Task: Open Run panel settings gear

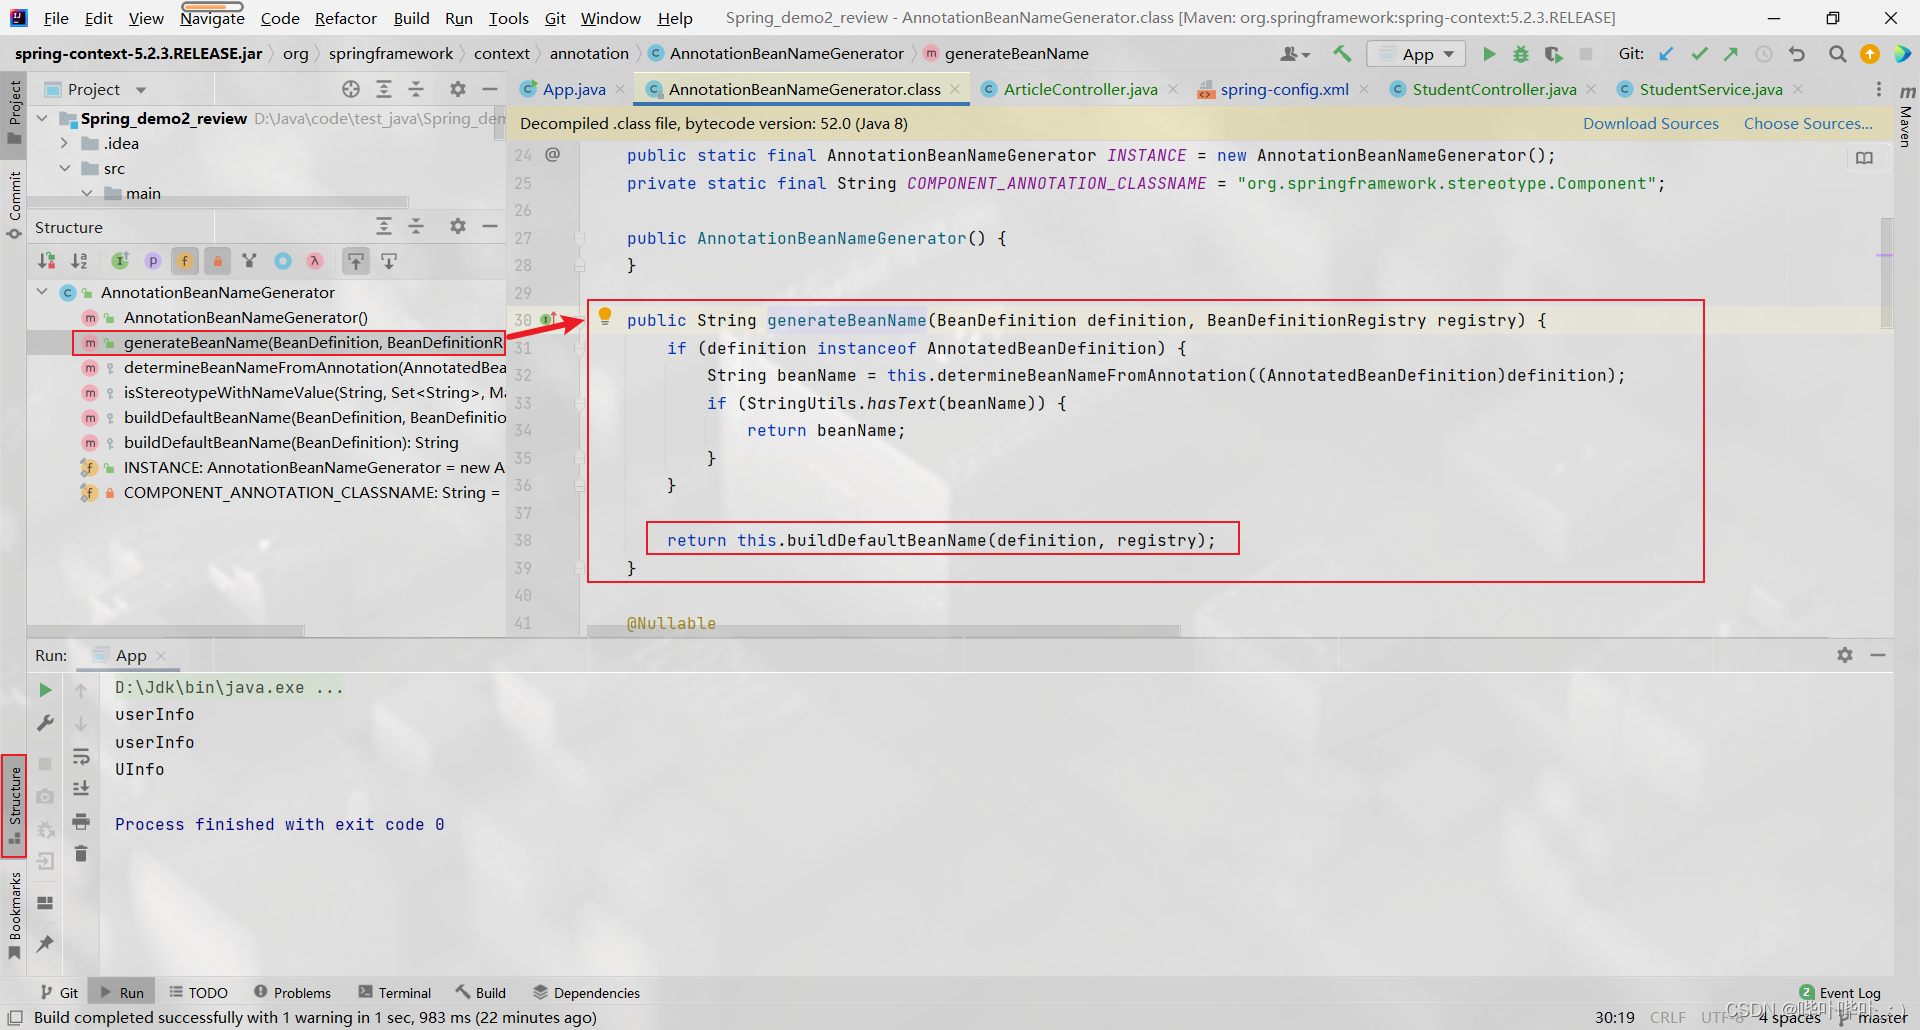Action: (1845, 655)
